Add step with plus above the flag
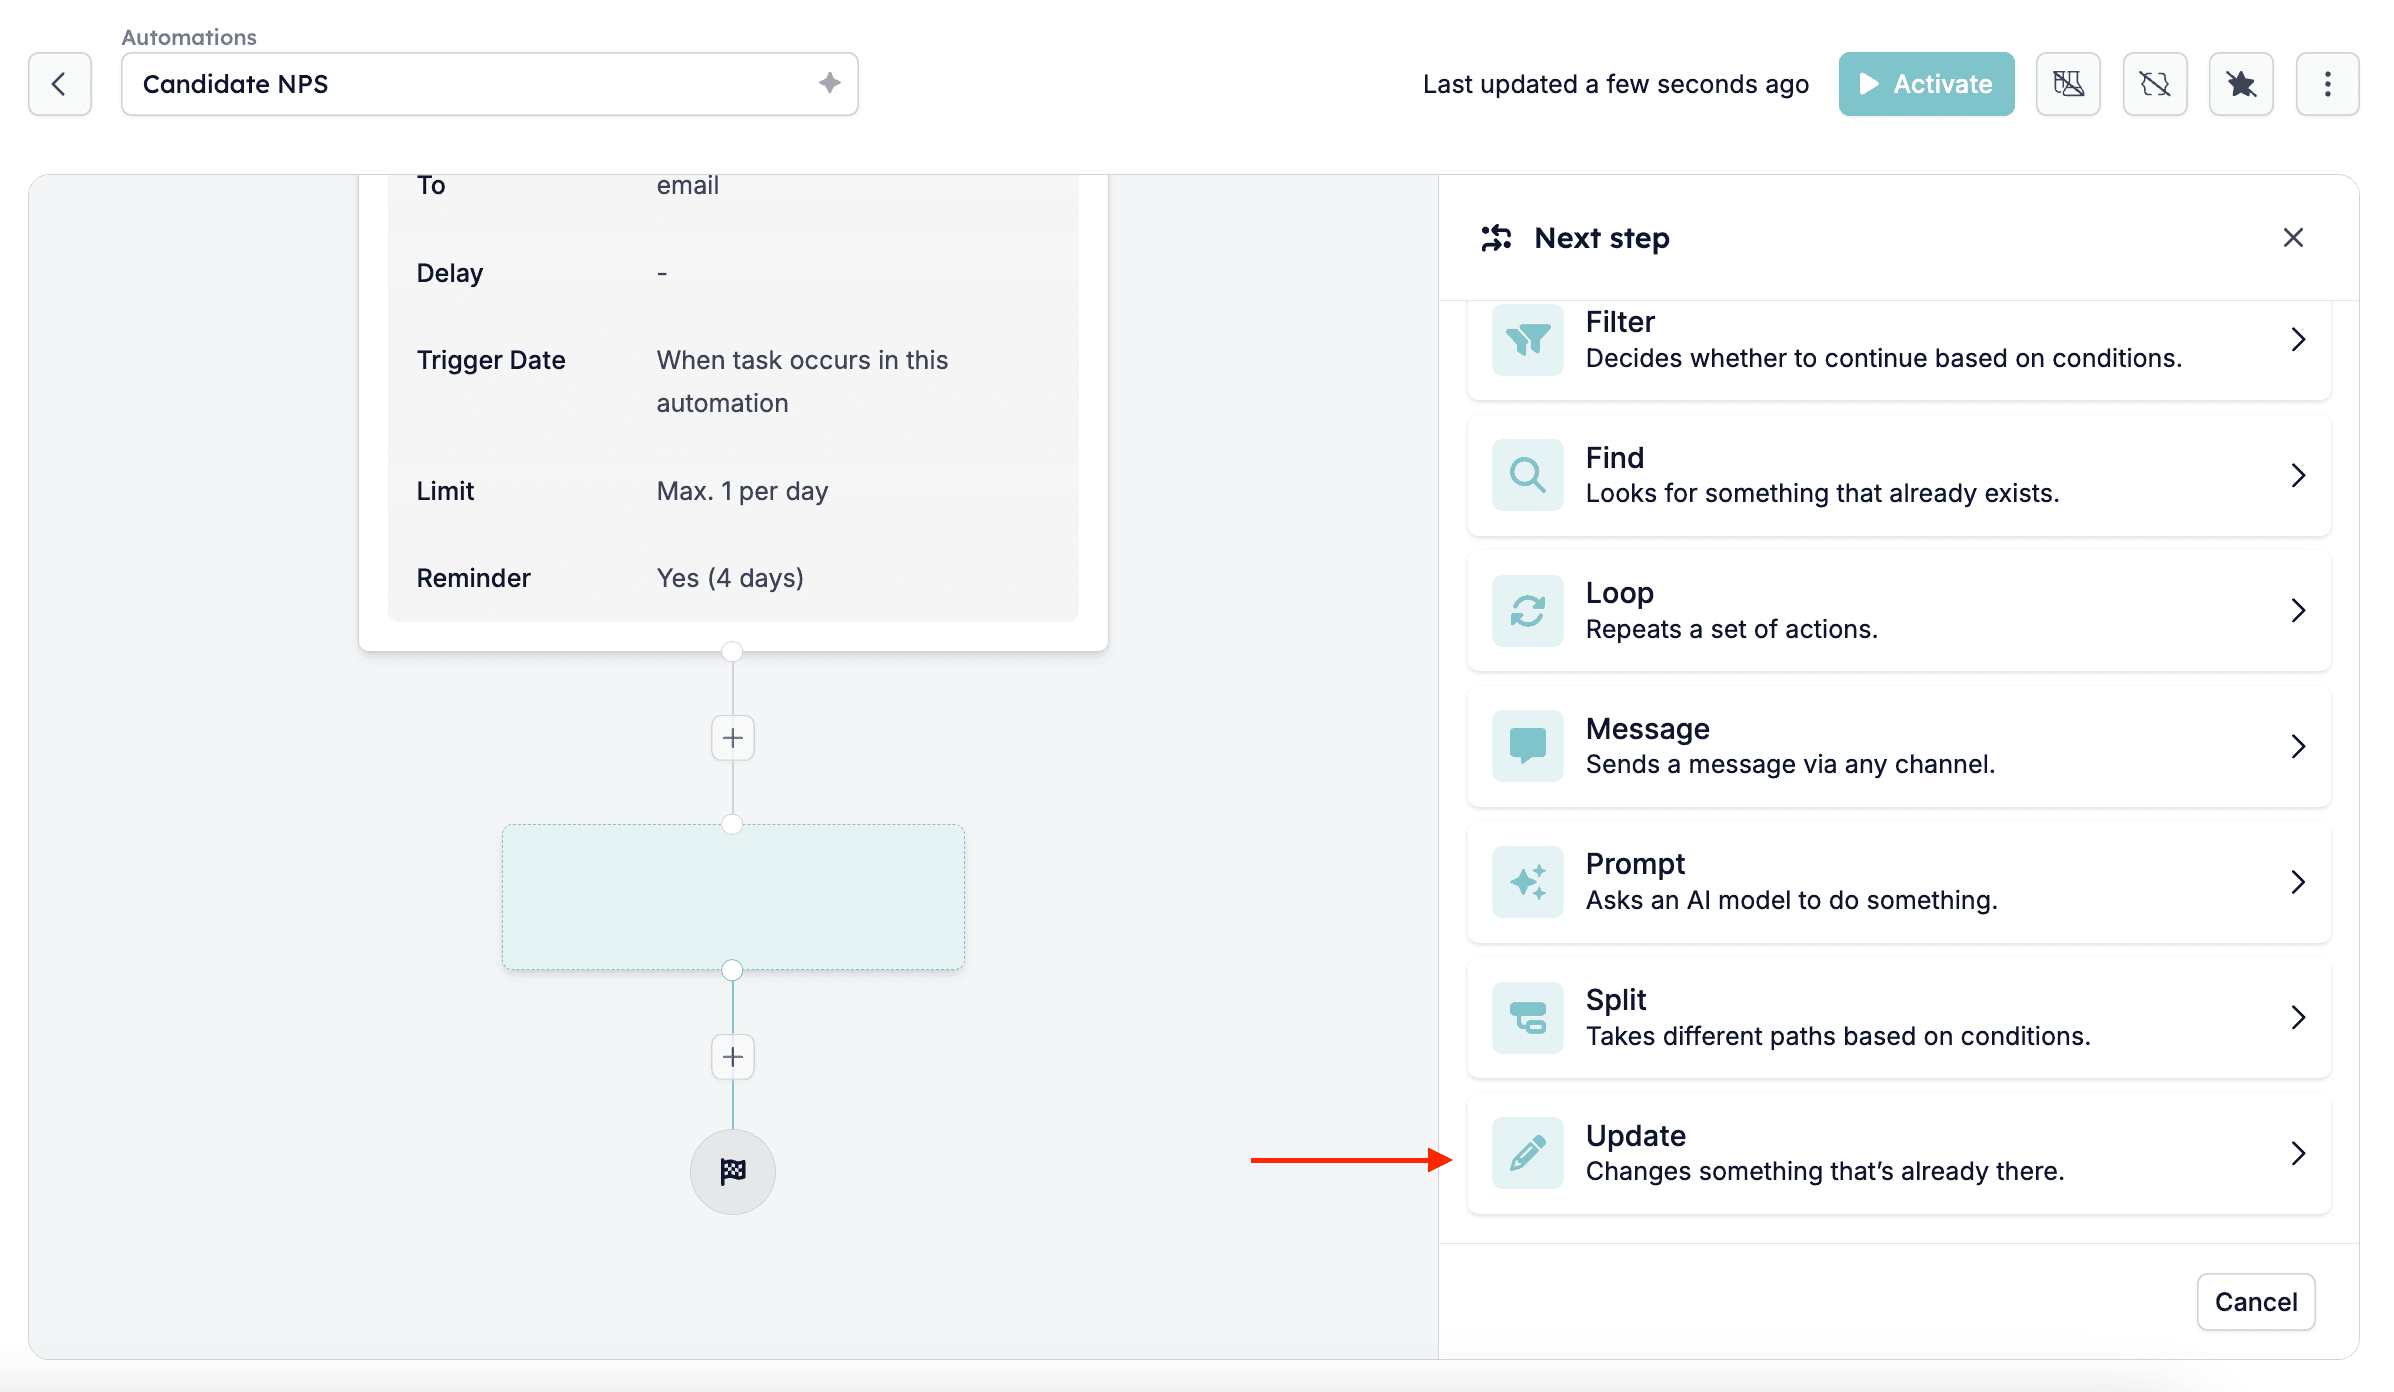This screenshot has height=1392, width=2394. (733, 1057)
